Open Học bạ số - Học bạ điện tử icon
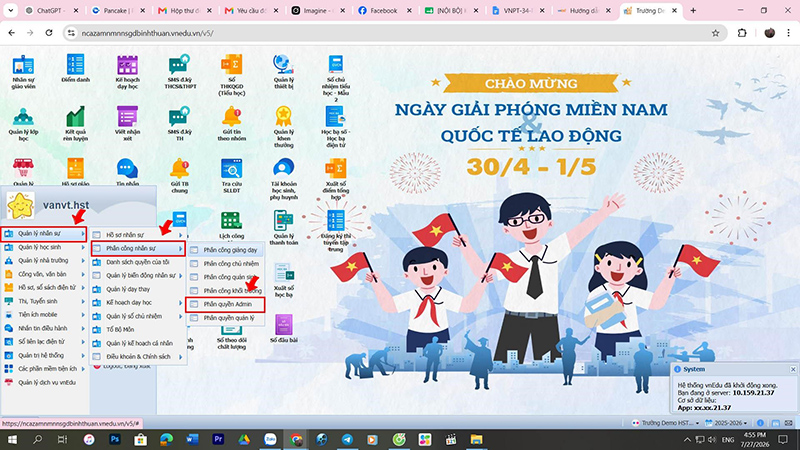This screenshot has height=450, width=800. click(336, 127)
